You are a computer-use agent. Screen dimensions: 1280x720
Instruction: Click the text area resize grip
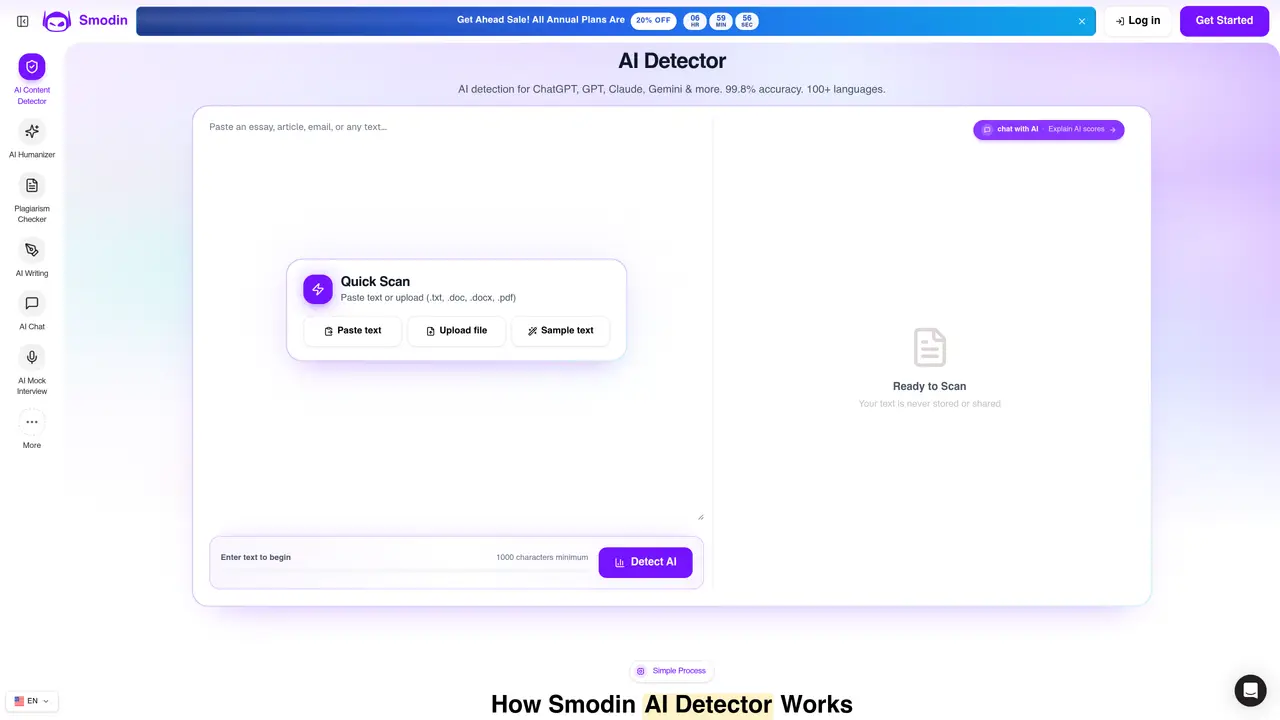point(700,517)
